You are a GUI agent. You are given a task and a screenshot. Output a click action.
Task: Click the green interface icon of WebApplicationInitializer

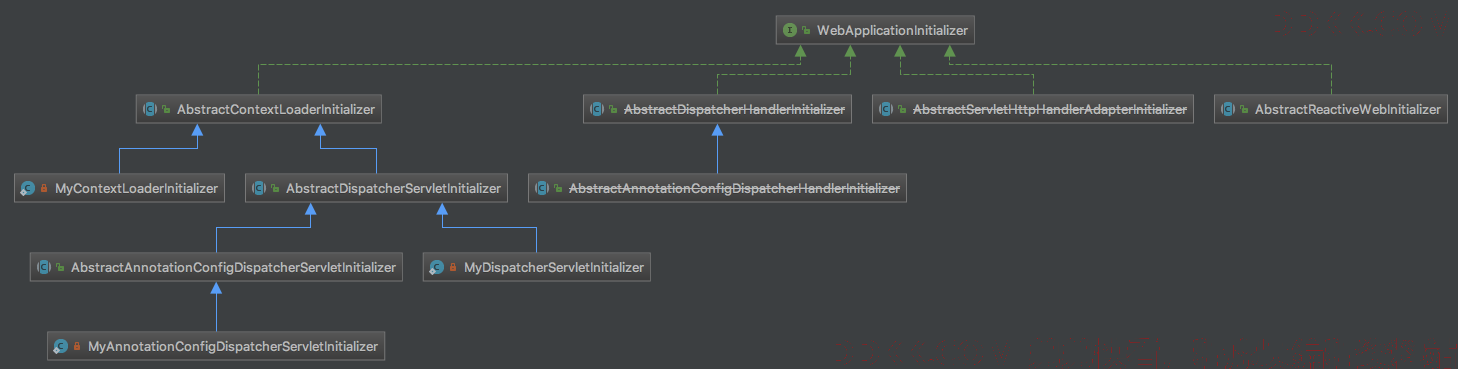coord(790,31)
